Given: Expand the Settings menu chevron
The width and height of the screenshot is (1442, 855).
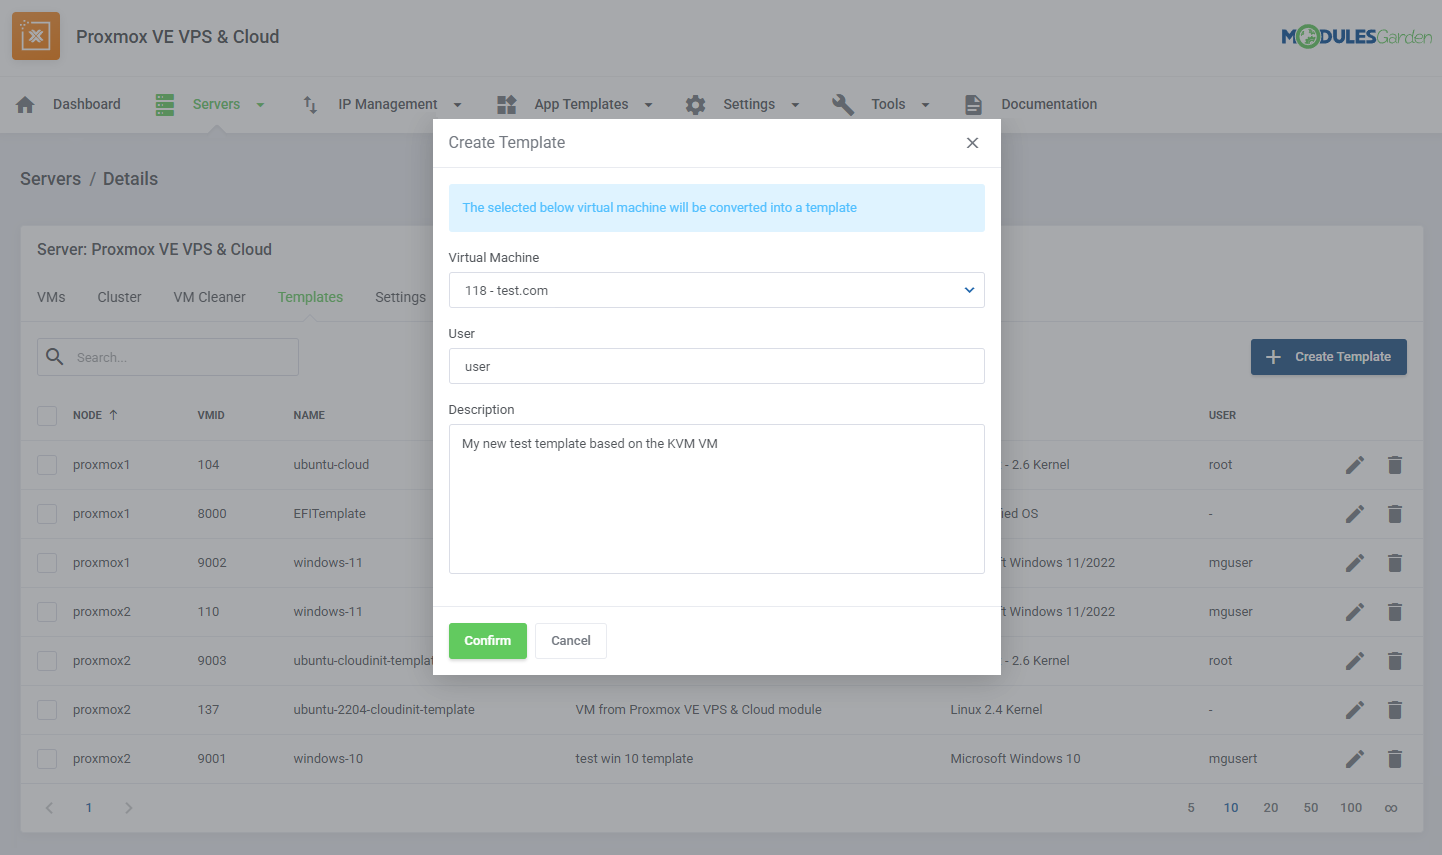Looking at the screenshot, I should [x=795, y=104].
